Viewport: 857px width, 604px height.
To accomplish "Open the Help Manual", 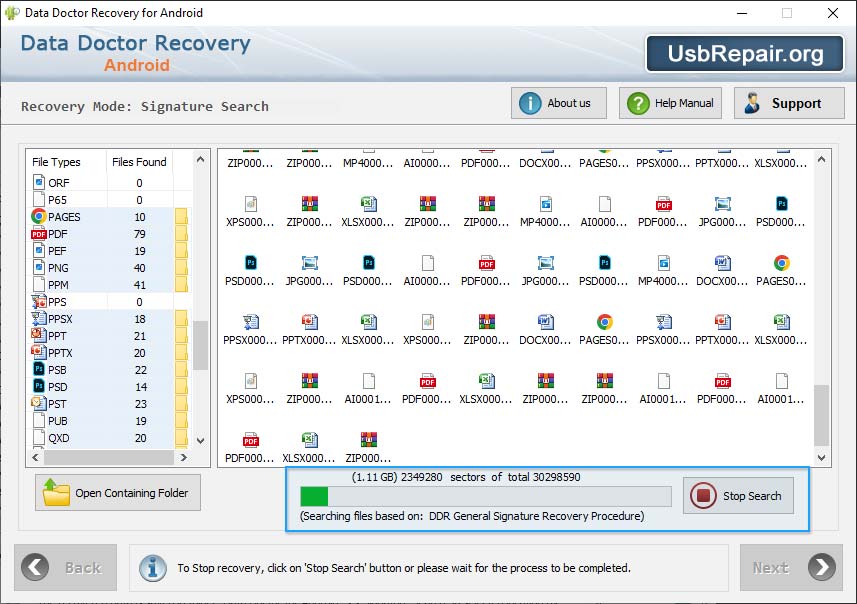I will (670, 103).
